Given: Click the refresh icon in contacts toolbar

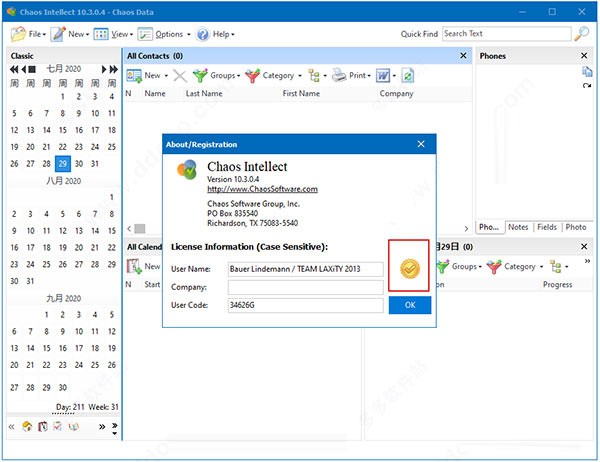Looking at the screenshot, I should click(408, 75).
